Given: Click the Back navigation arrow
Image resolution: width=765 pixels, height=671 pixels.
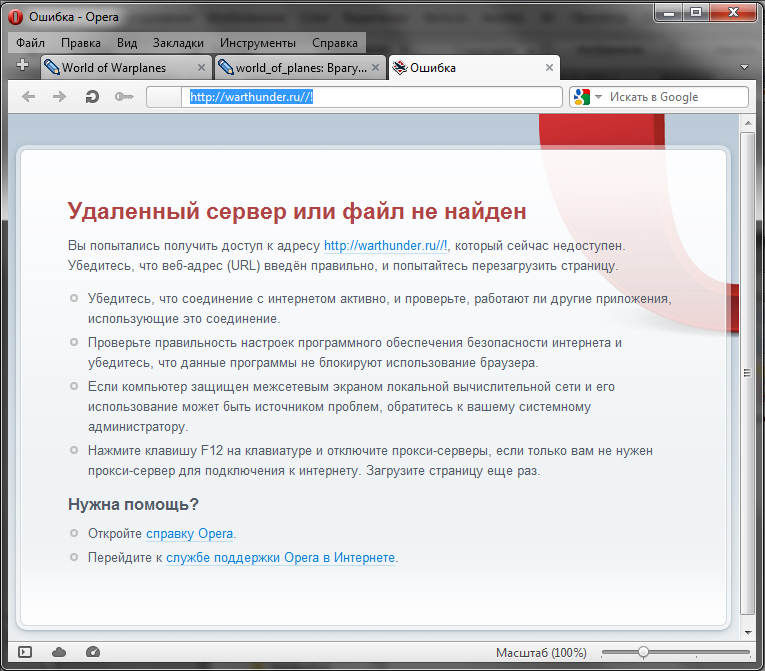Looking at the screenshot, I should (28, 97).
